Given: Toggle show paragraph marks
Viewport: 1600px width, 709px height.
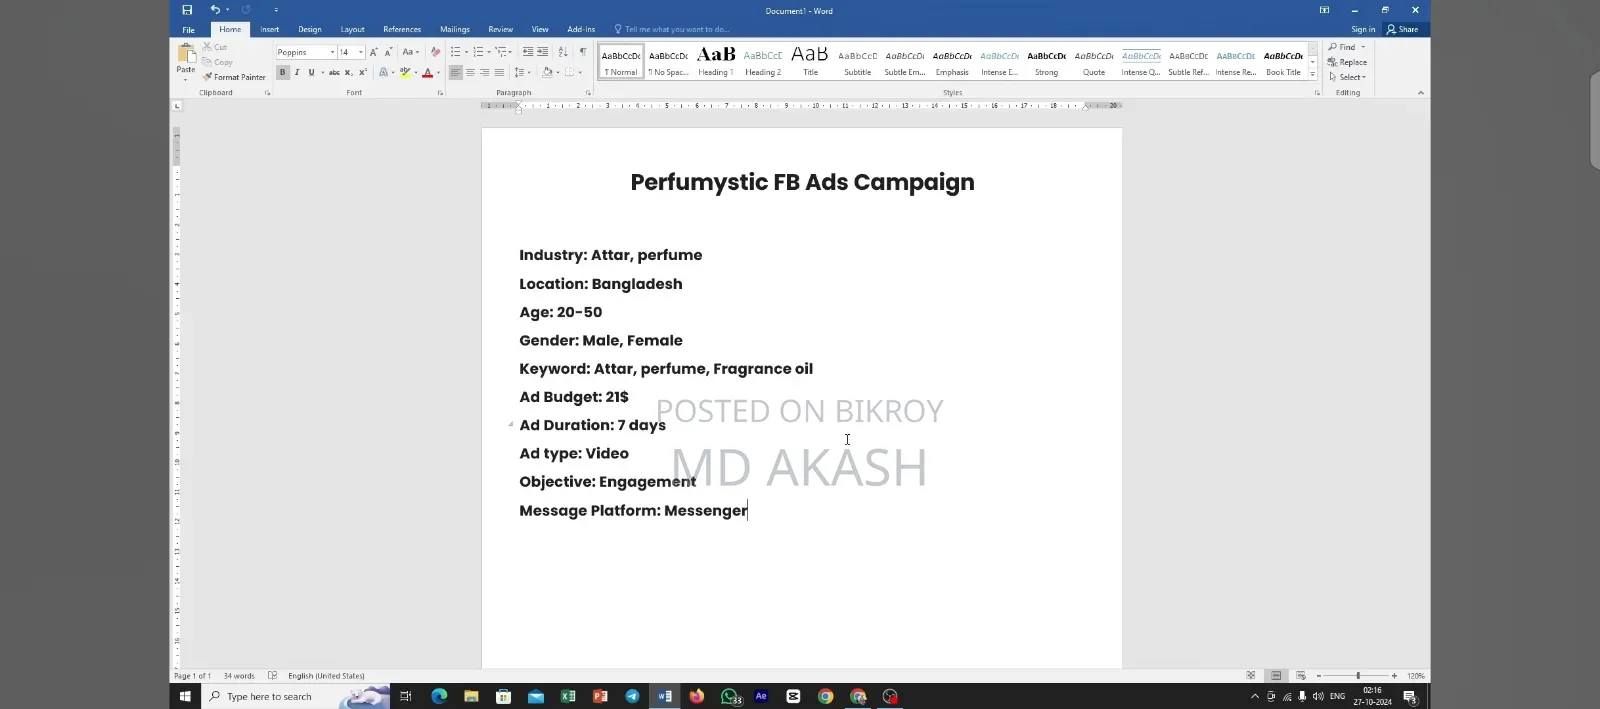Looking at the screenshot, I should pos(582,52).
